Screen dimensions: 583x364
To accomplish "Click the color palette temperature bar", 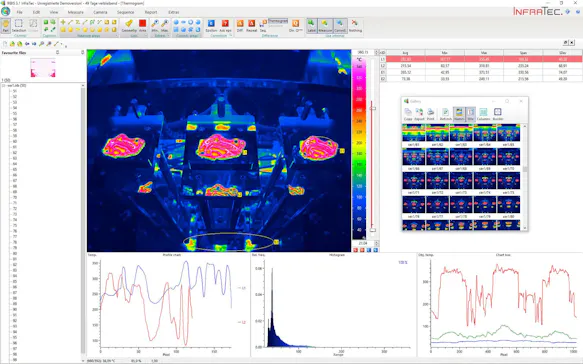I will 359,148.
